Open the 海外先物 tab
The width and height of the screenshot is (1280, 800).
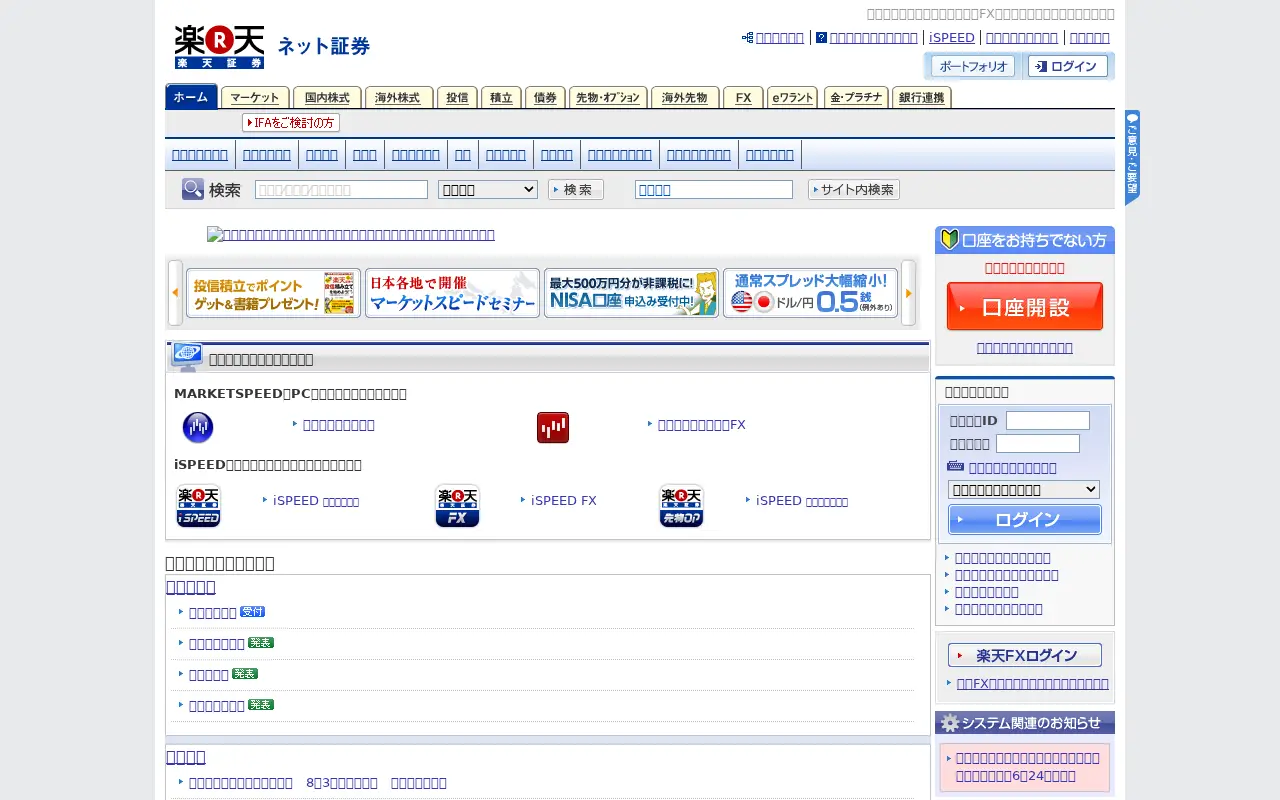685,98
